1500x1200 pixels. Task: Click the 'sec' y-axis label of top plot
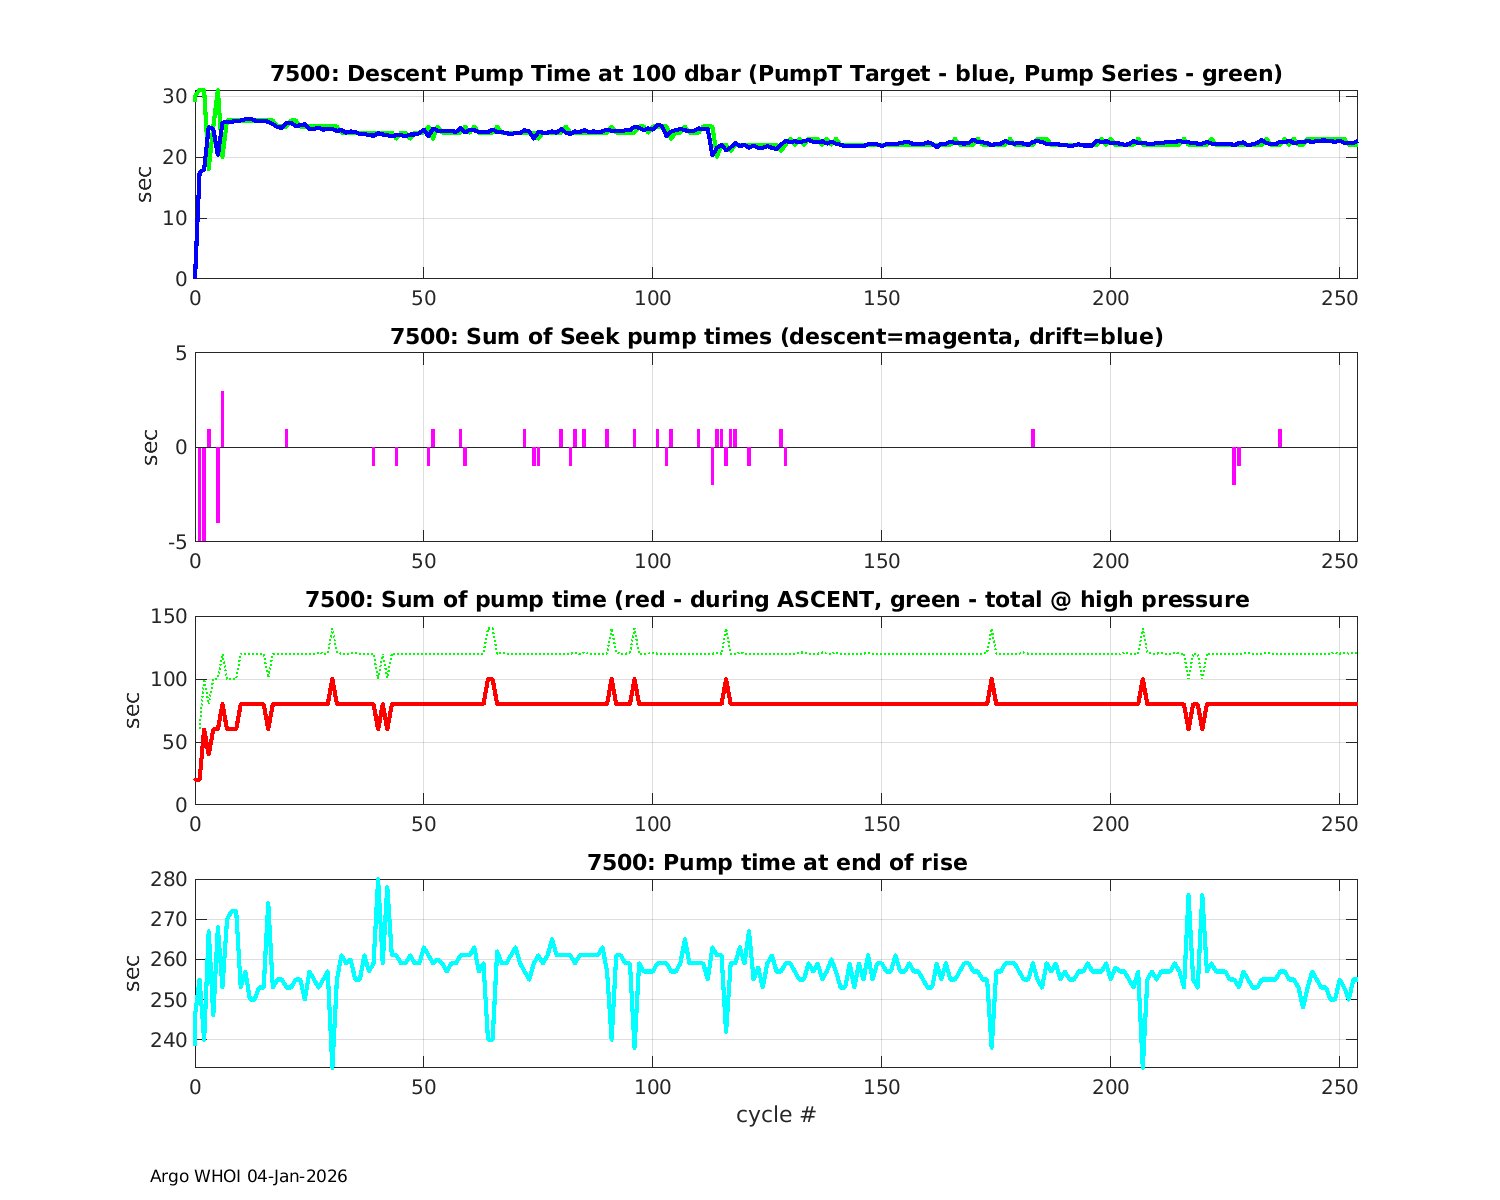[145, 185]
